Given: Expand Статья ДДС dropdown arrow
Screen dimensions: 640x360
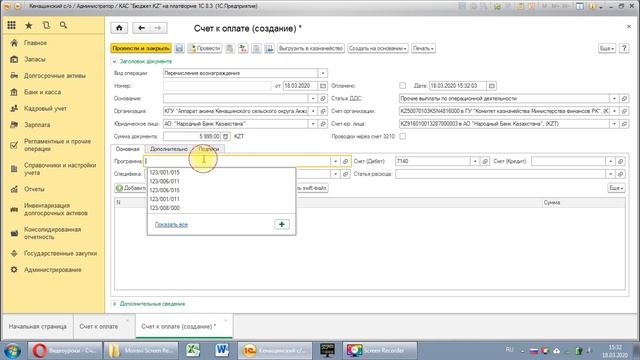Looking at the screenshot, I should coord(614,98).
